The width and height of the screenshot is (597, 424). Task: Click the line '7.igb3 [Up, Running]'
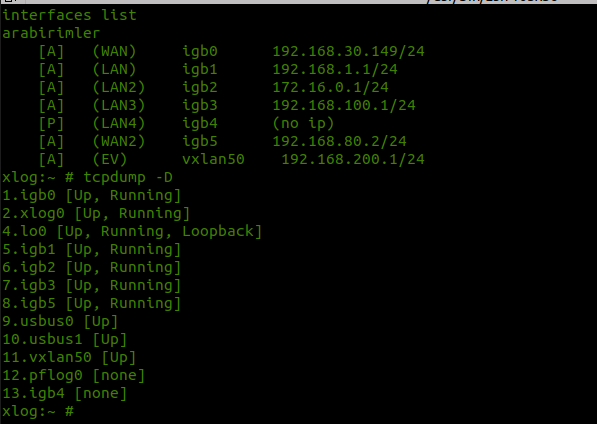pyautogui.click(x=91, y=285)
